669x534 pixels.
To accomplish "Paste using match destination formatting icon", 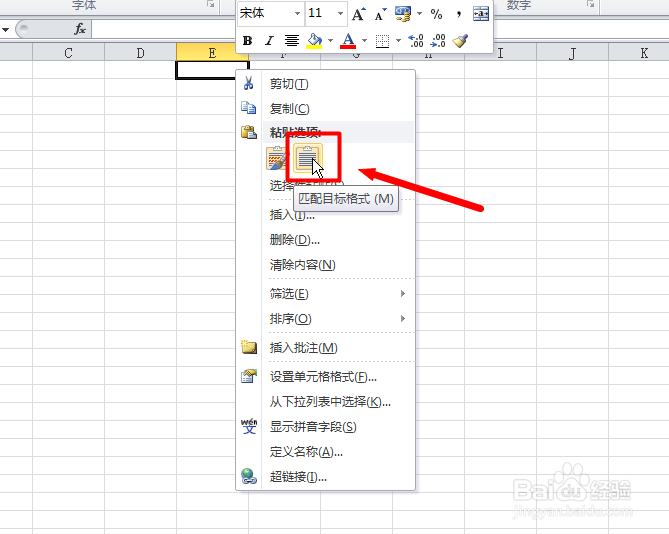I will click(308, 158).
